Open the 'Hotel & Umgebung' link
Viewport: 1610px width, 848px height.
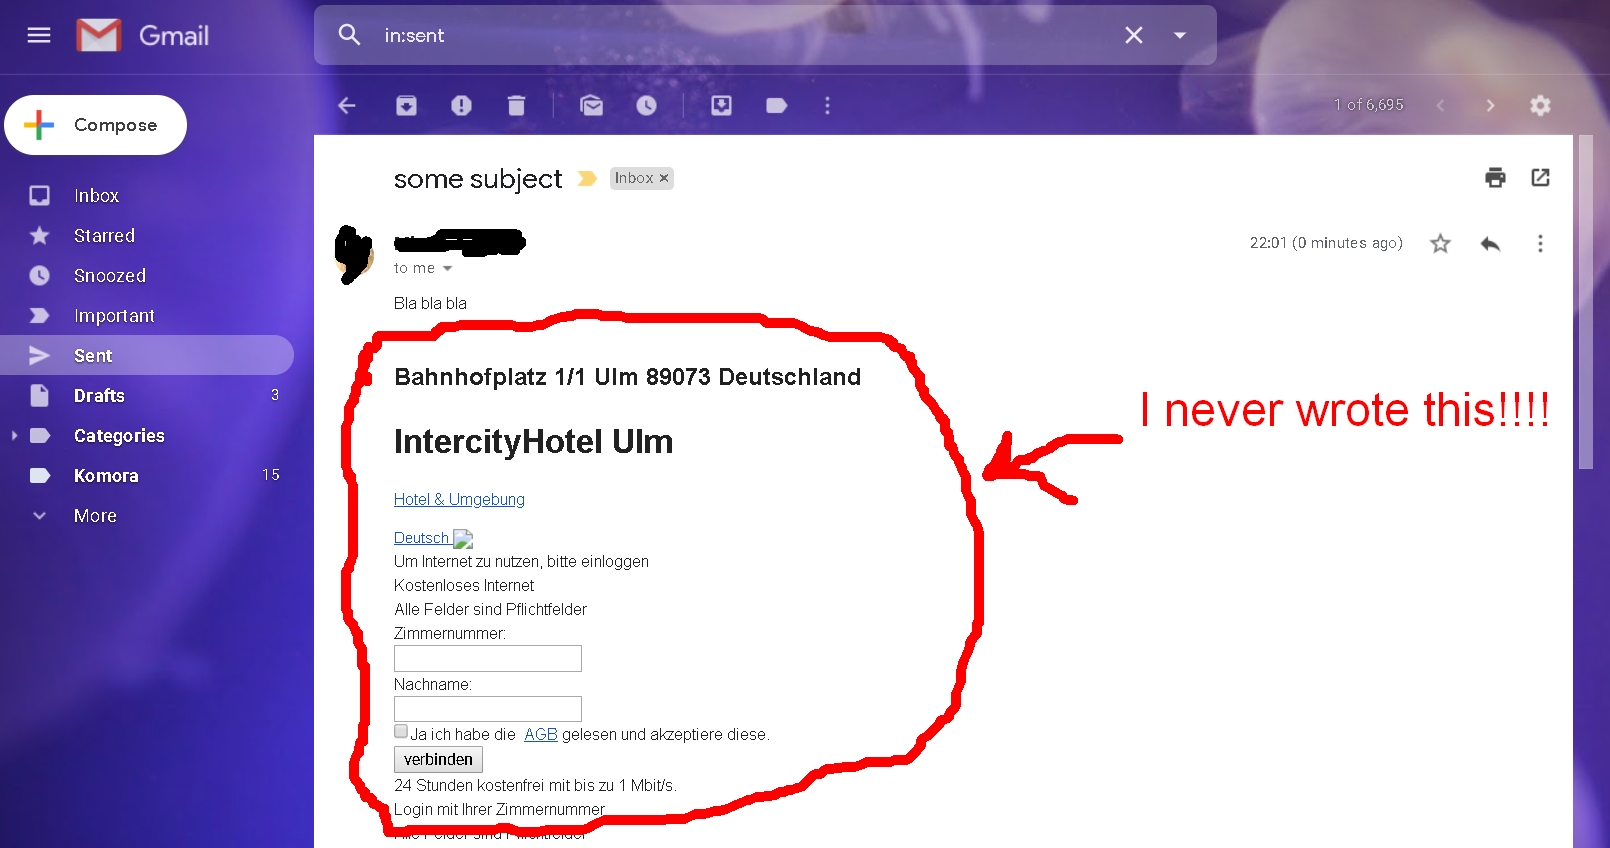(x=459, y=499)
